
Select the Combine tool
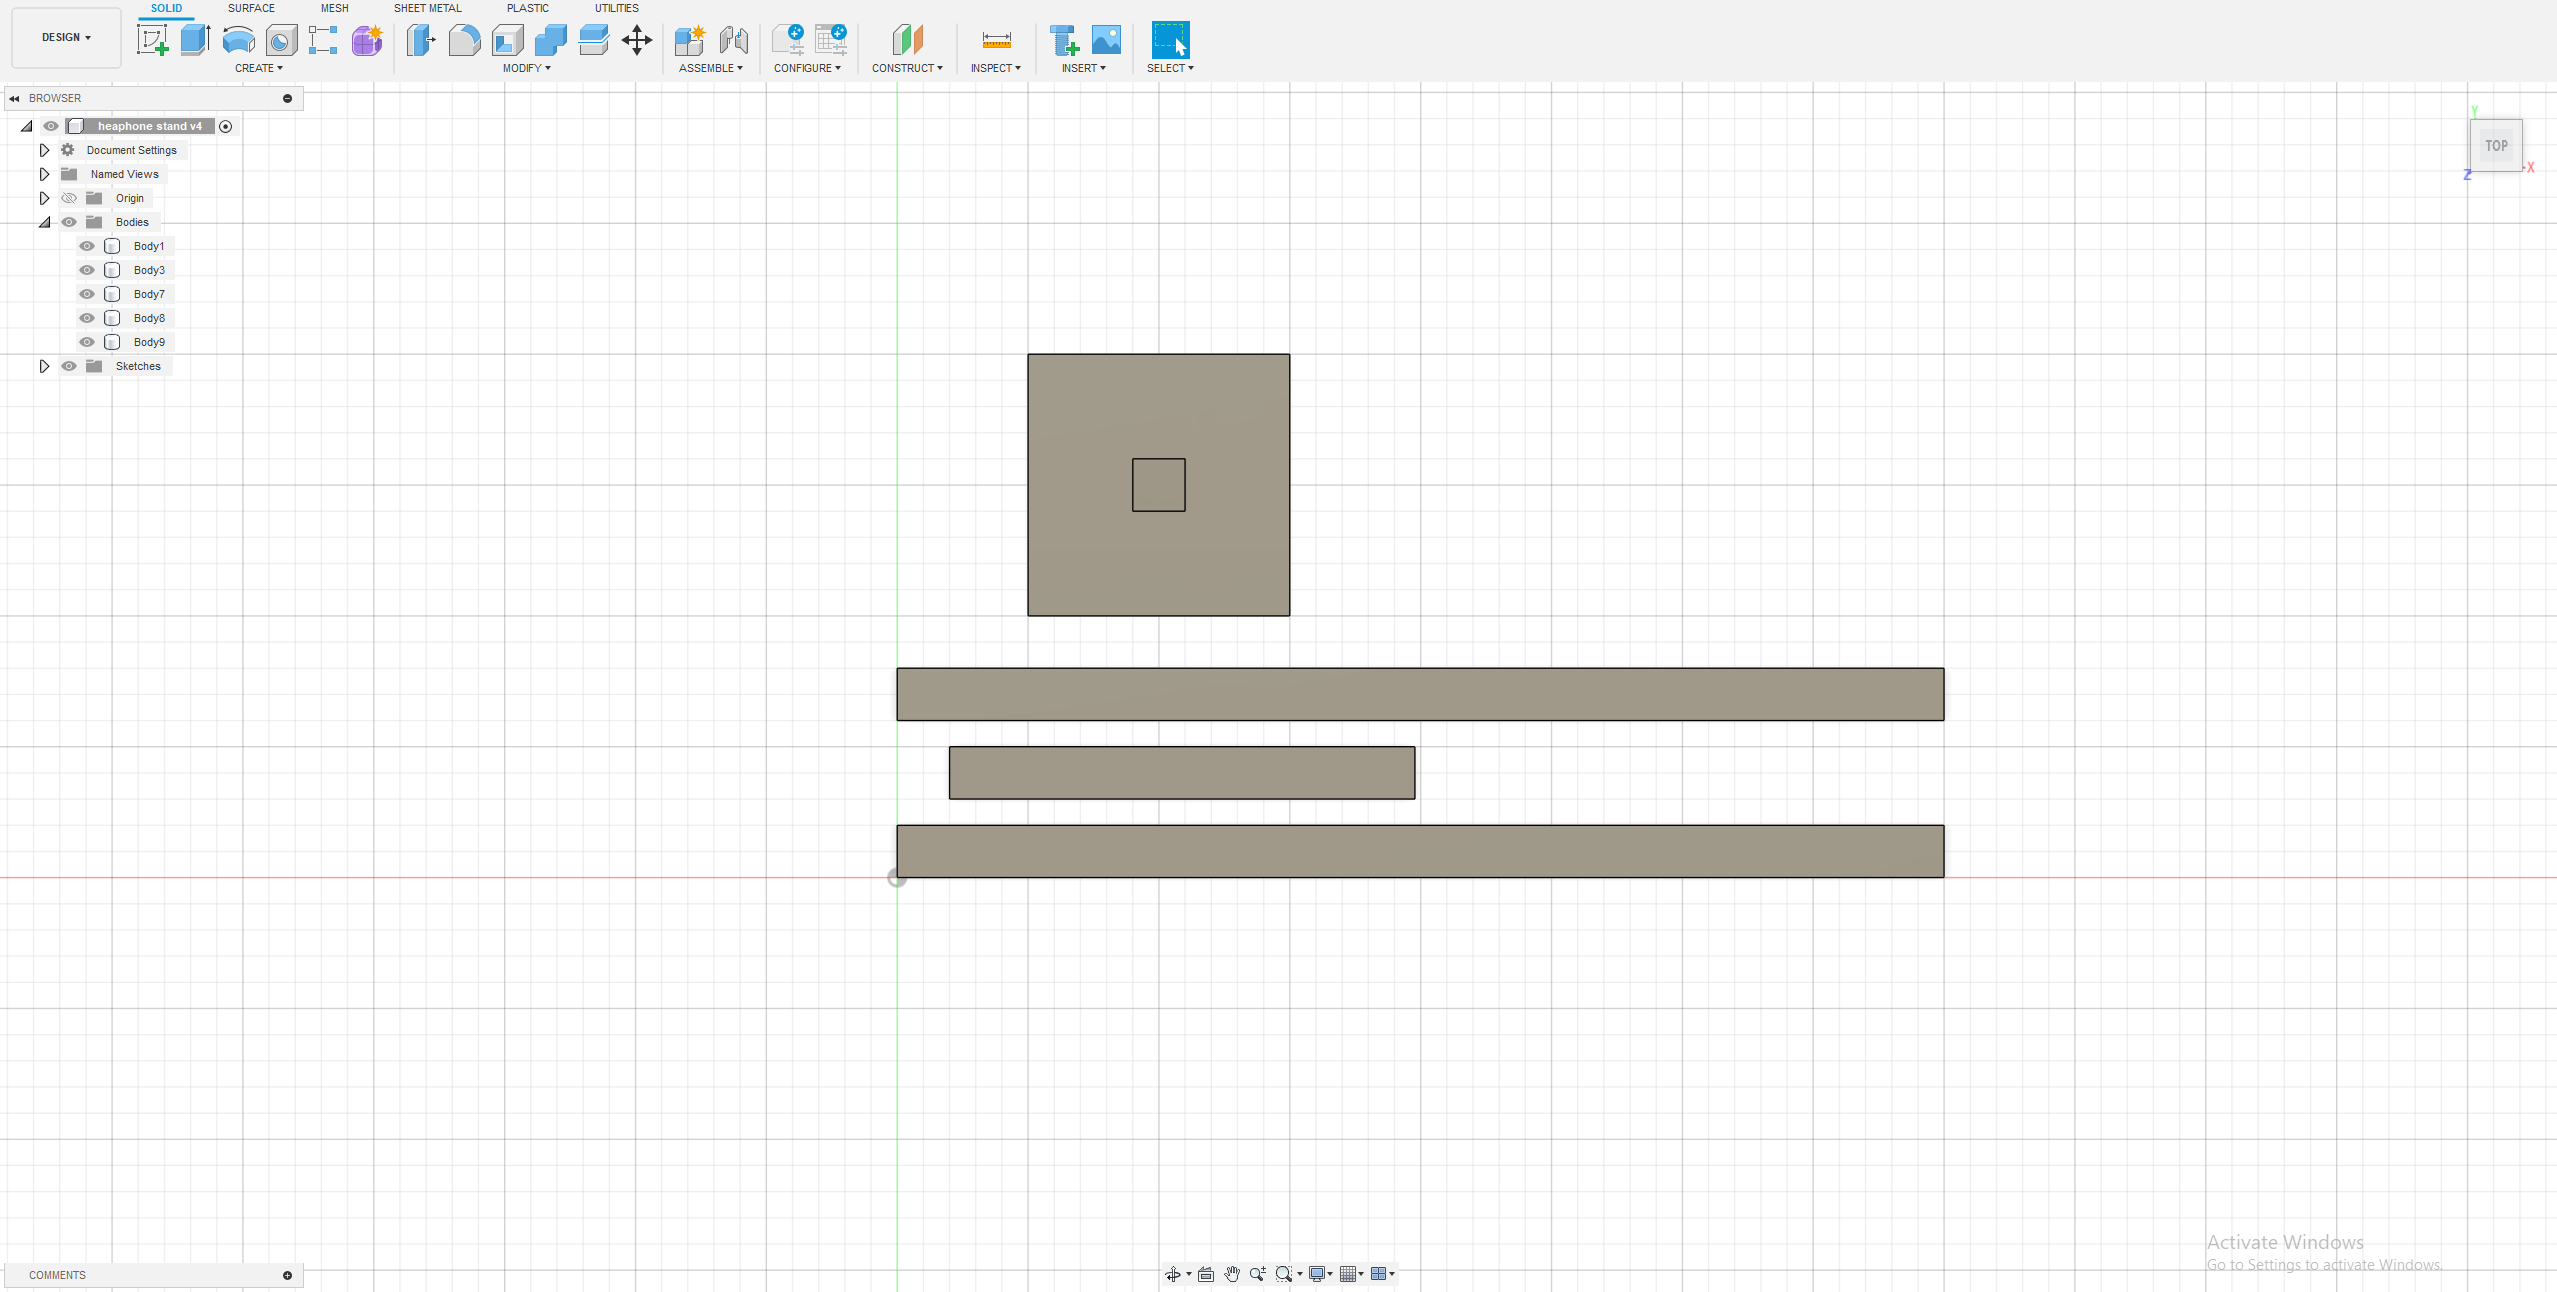[x=551, y=40]
